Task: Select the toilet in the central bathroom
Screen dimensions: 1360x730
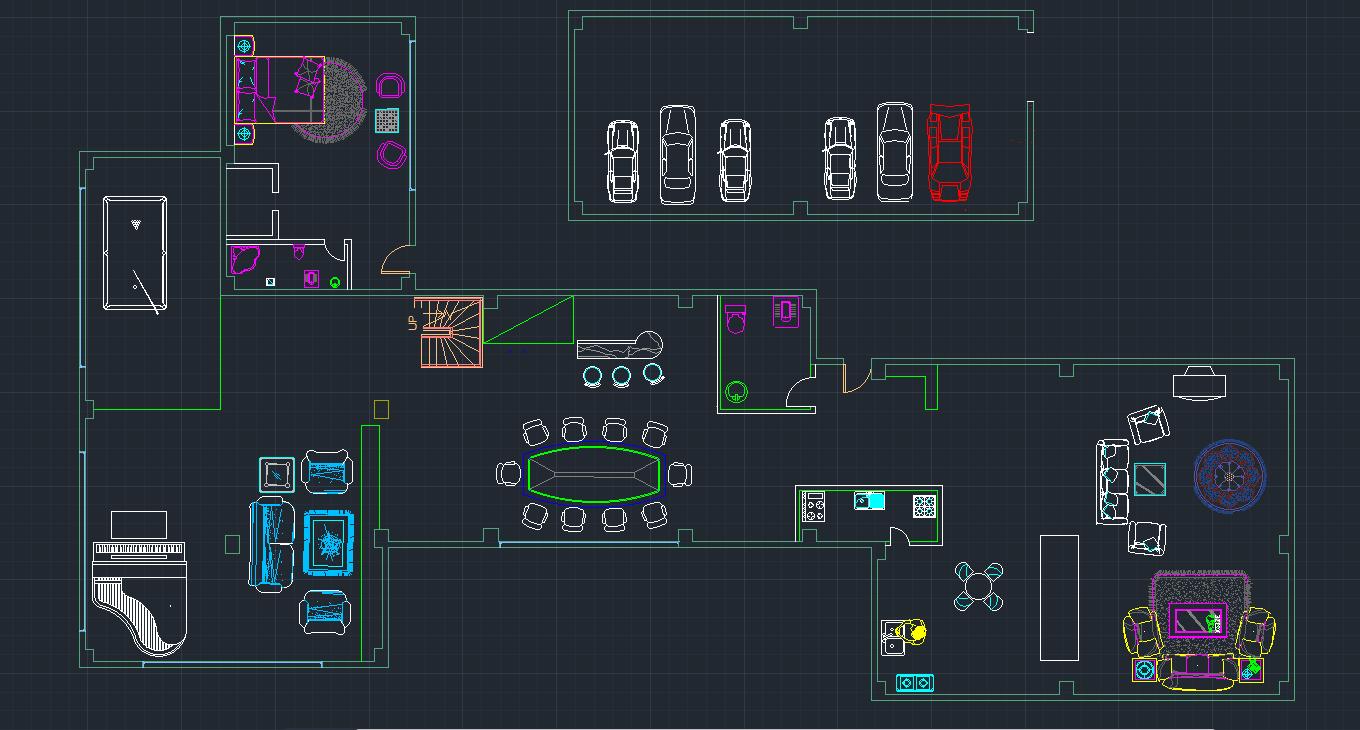Action: click(x=736, y=318)
